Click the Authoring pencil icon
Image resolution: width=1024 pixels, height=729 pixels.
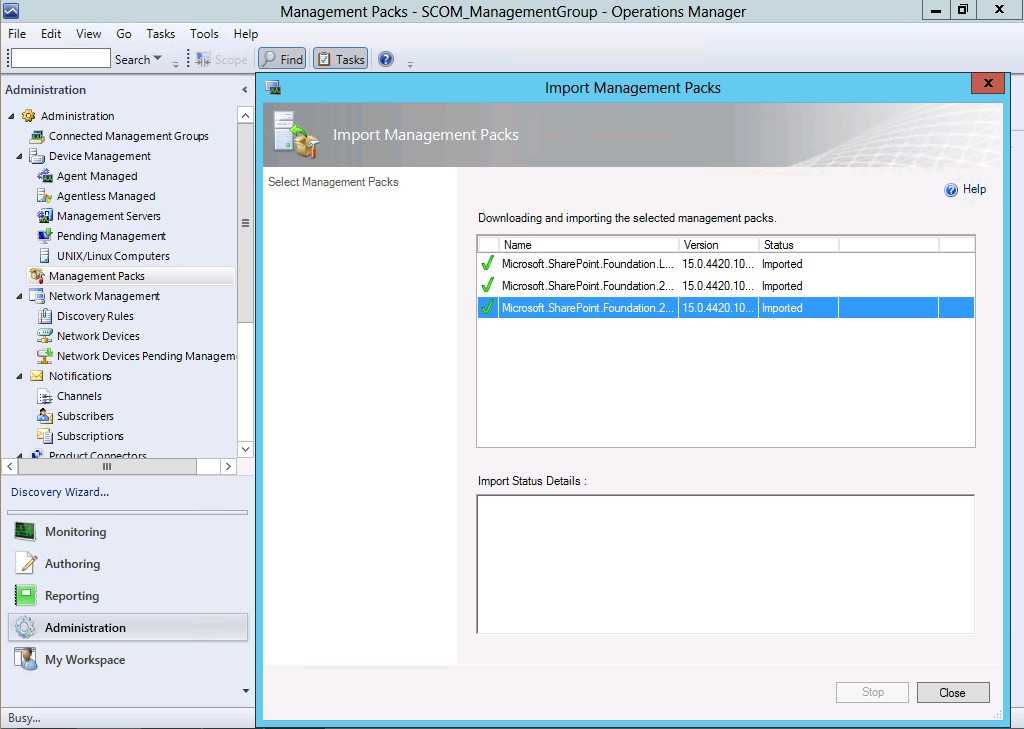coord(26,563)
